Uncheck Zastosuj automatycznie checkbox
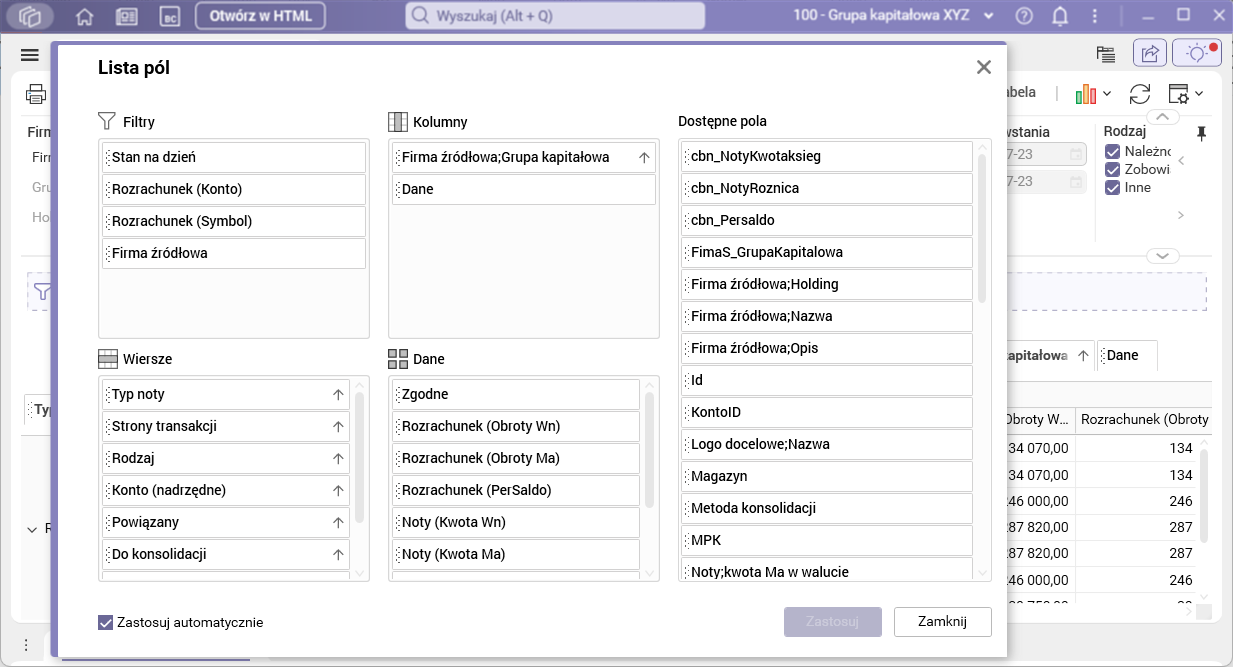The width and height of the screenshot is (1233, 667). click(x=106, y=622)
